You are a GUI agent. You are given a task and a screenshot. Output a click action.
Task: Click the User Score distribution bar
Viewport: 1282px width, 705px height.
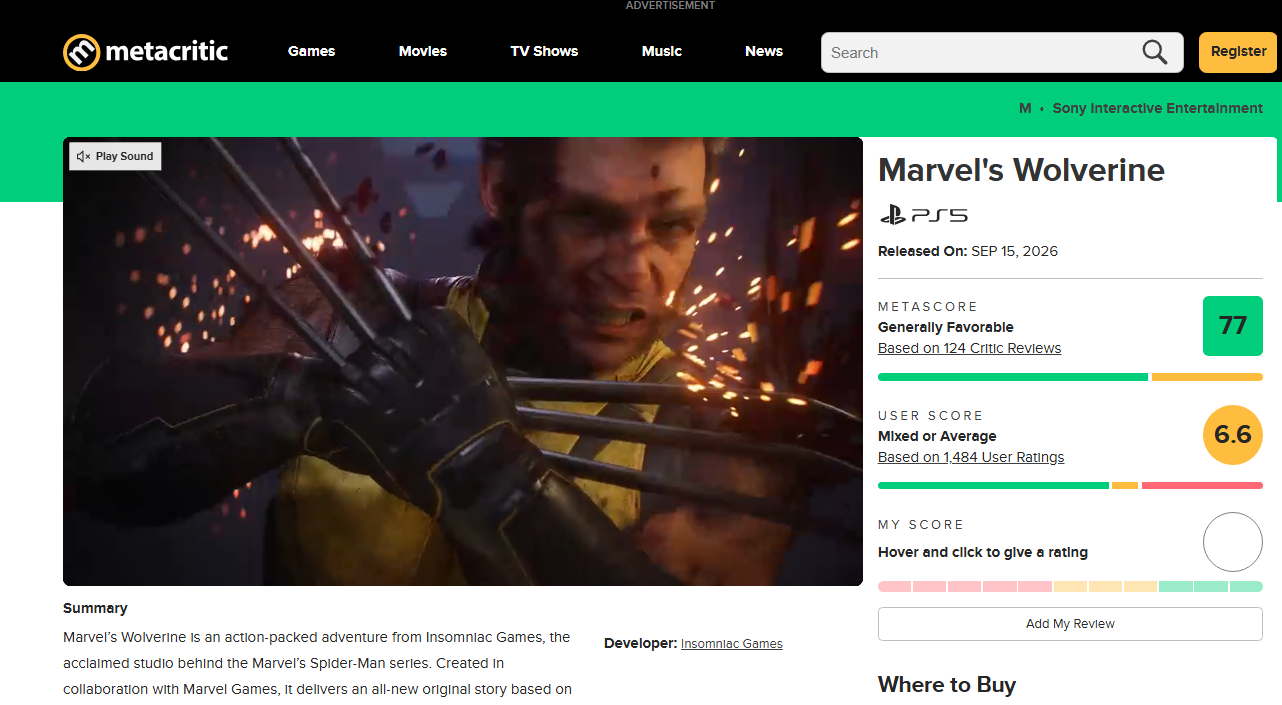(1070, 485)
